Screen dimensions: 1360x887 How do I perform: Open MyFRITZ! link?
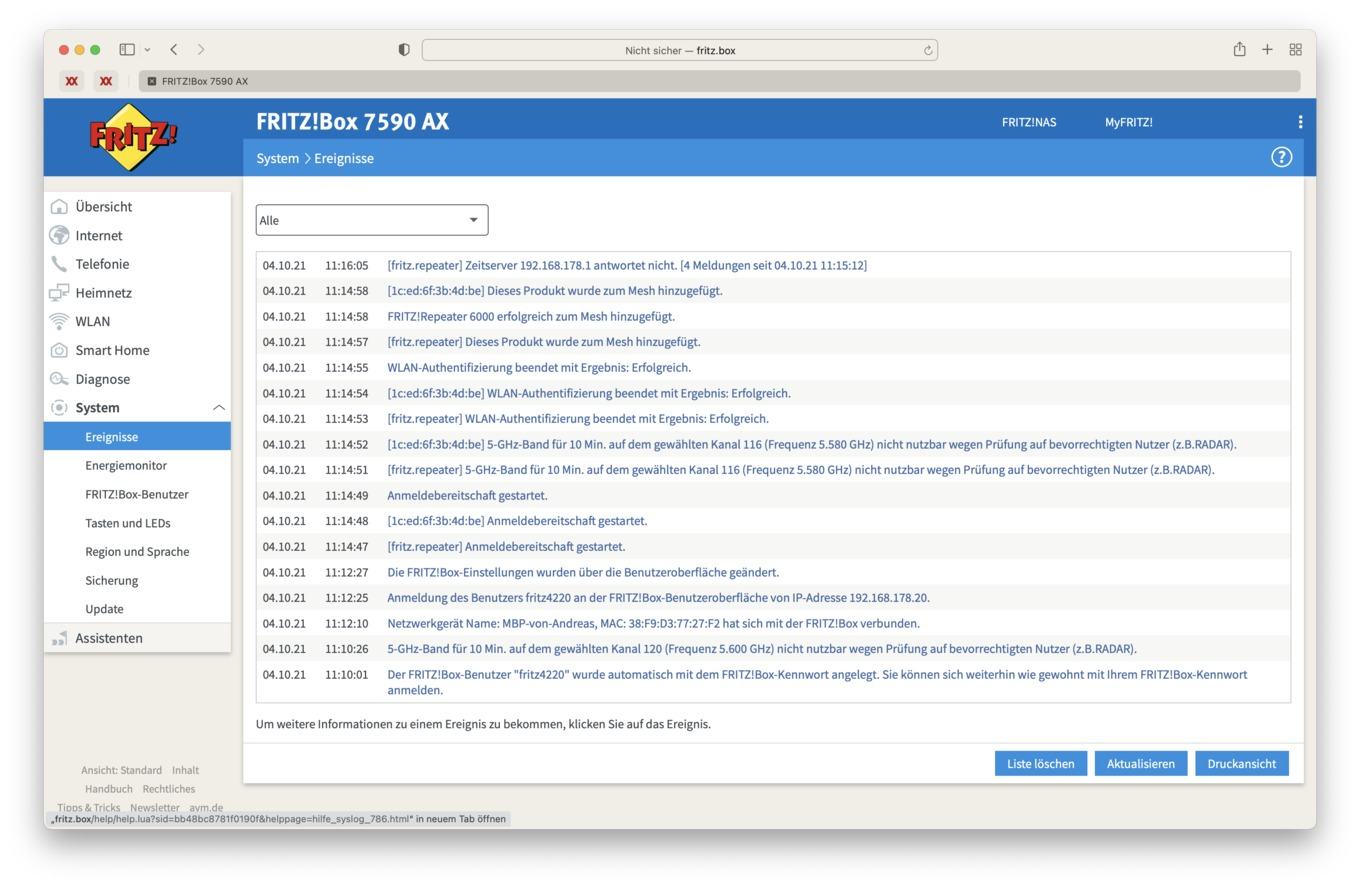[x=1129, y=122]
